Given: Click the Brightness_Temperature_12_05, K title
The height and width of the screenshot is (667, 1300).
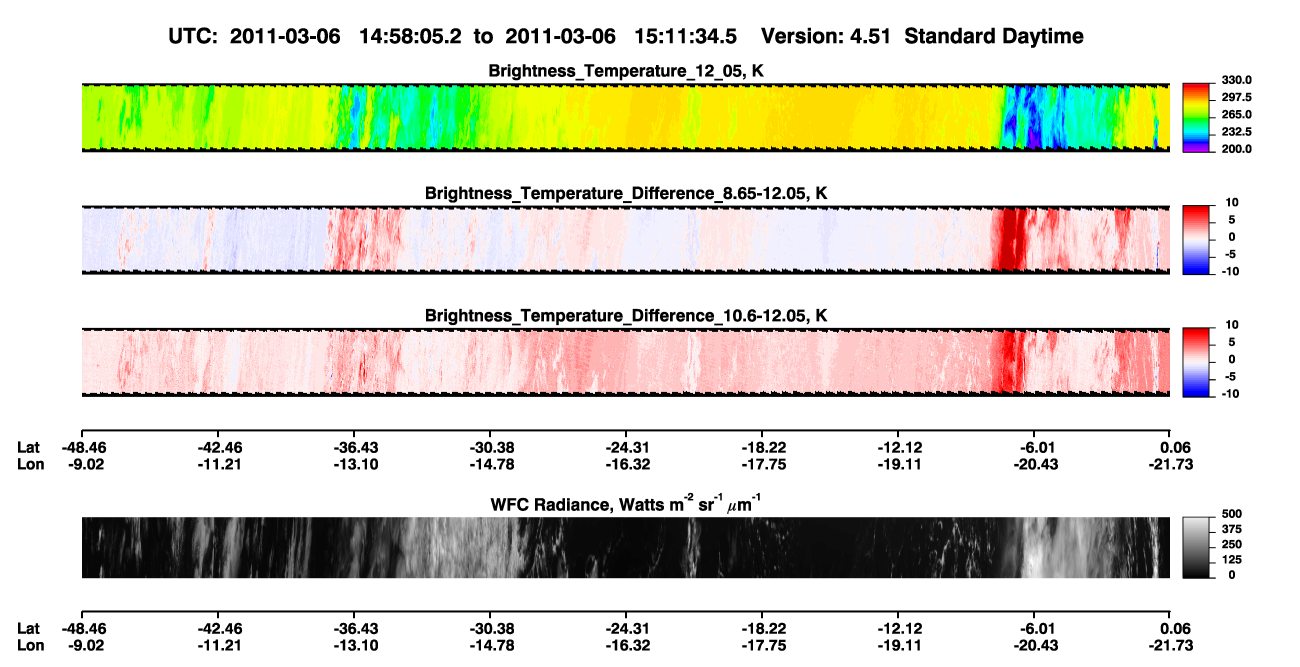Looking at the screenshot, I should [x=626, y=71].
